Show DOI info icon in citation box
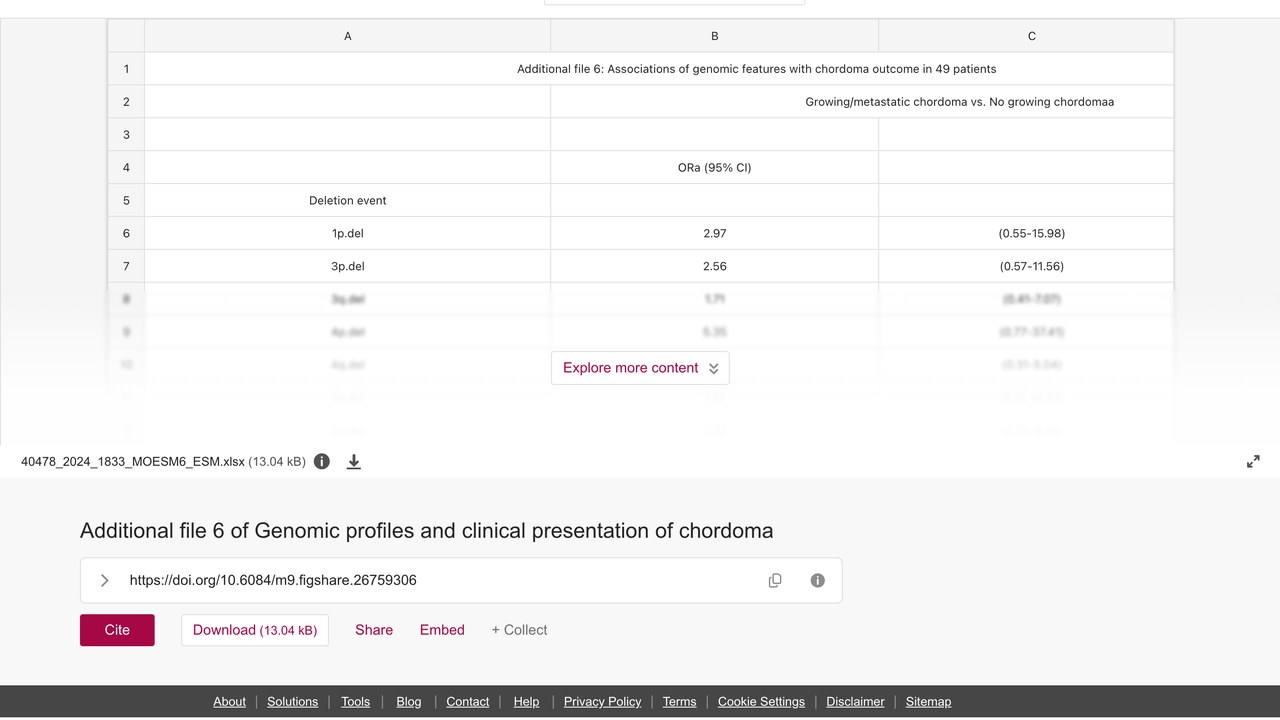Screen dimensions: 1280x720 [x=818, y=581]
